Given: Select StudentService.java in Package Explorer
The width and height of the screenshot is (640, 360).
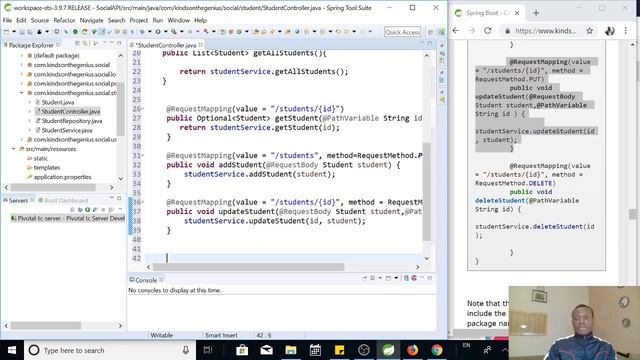Looking at the screenshot, I should point(67,130).
